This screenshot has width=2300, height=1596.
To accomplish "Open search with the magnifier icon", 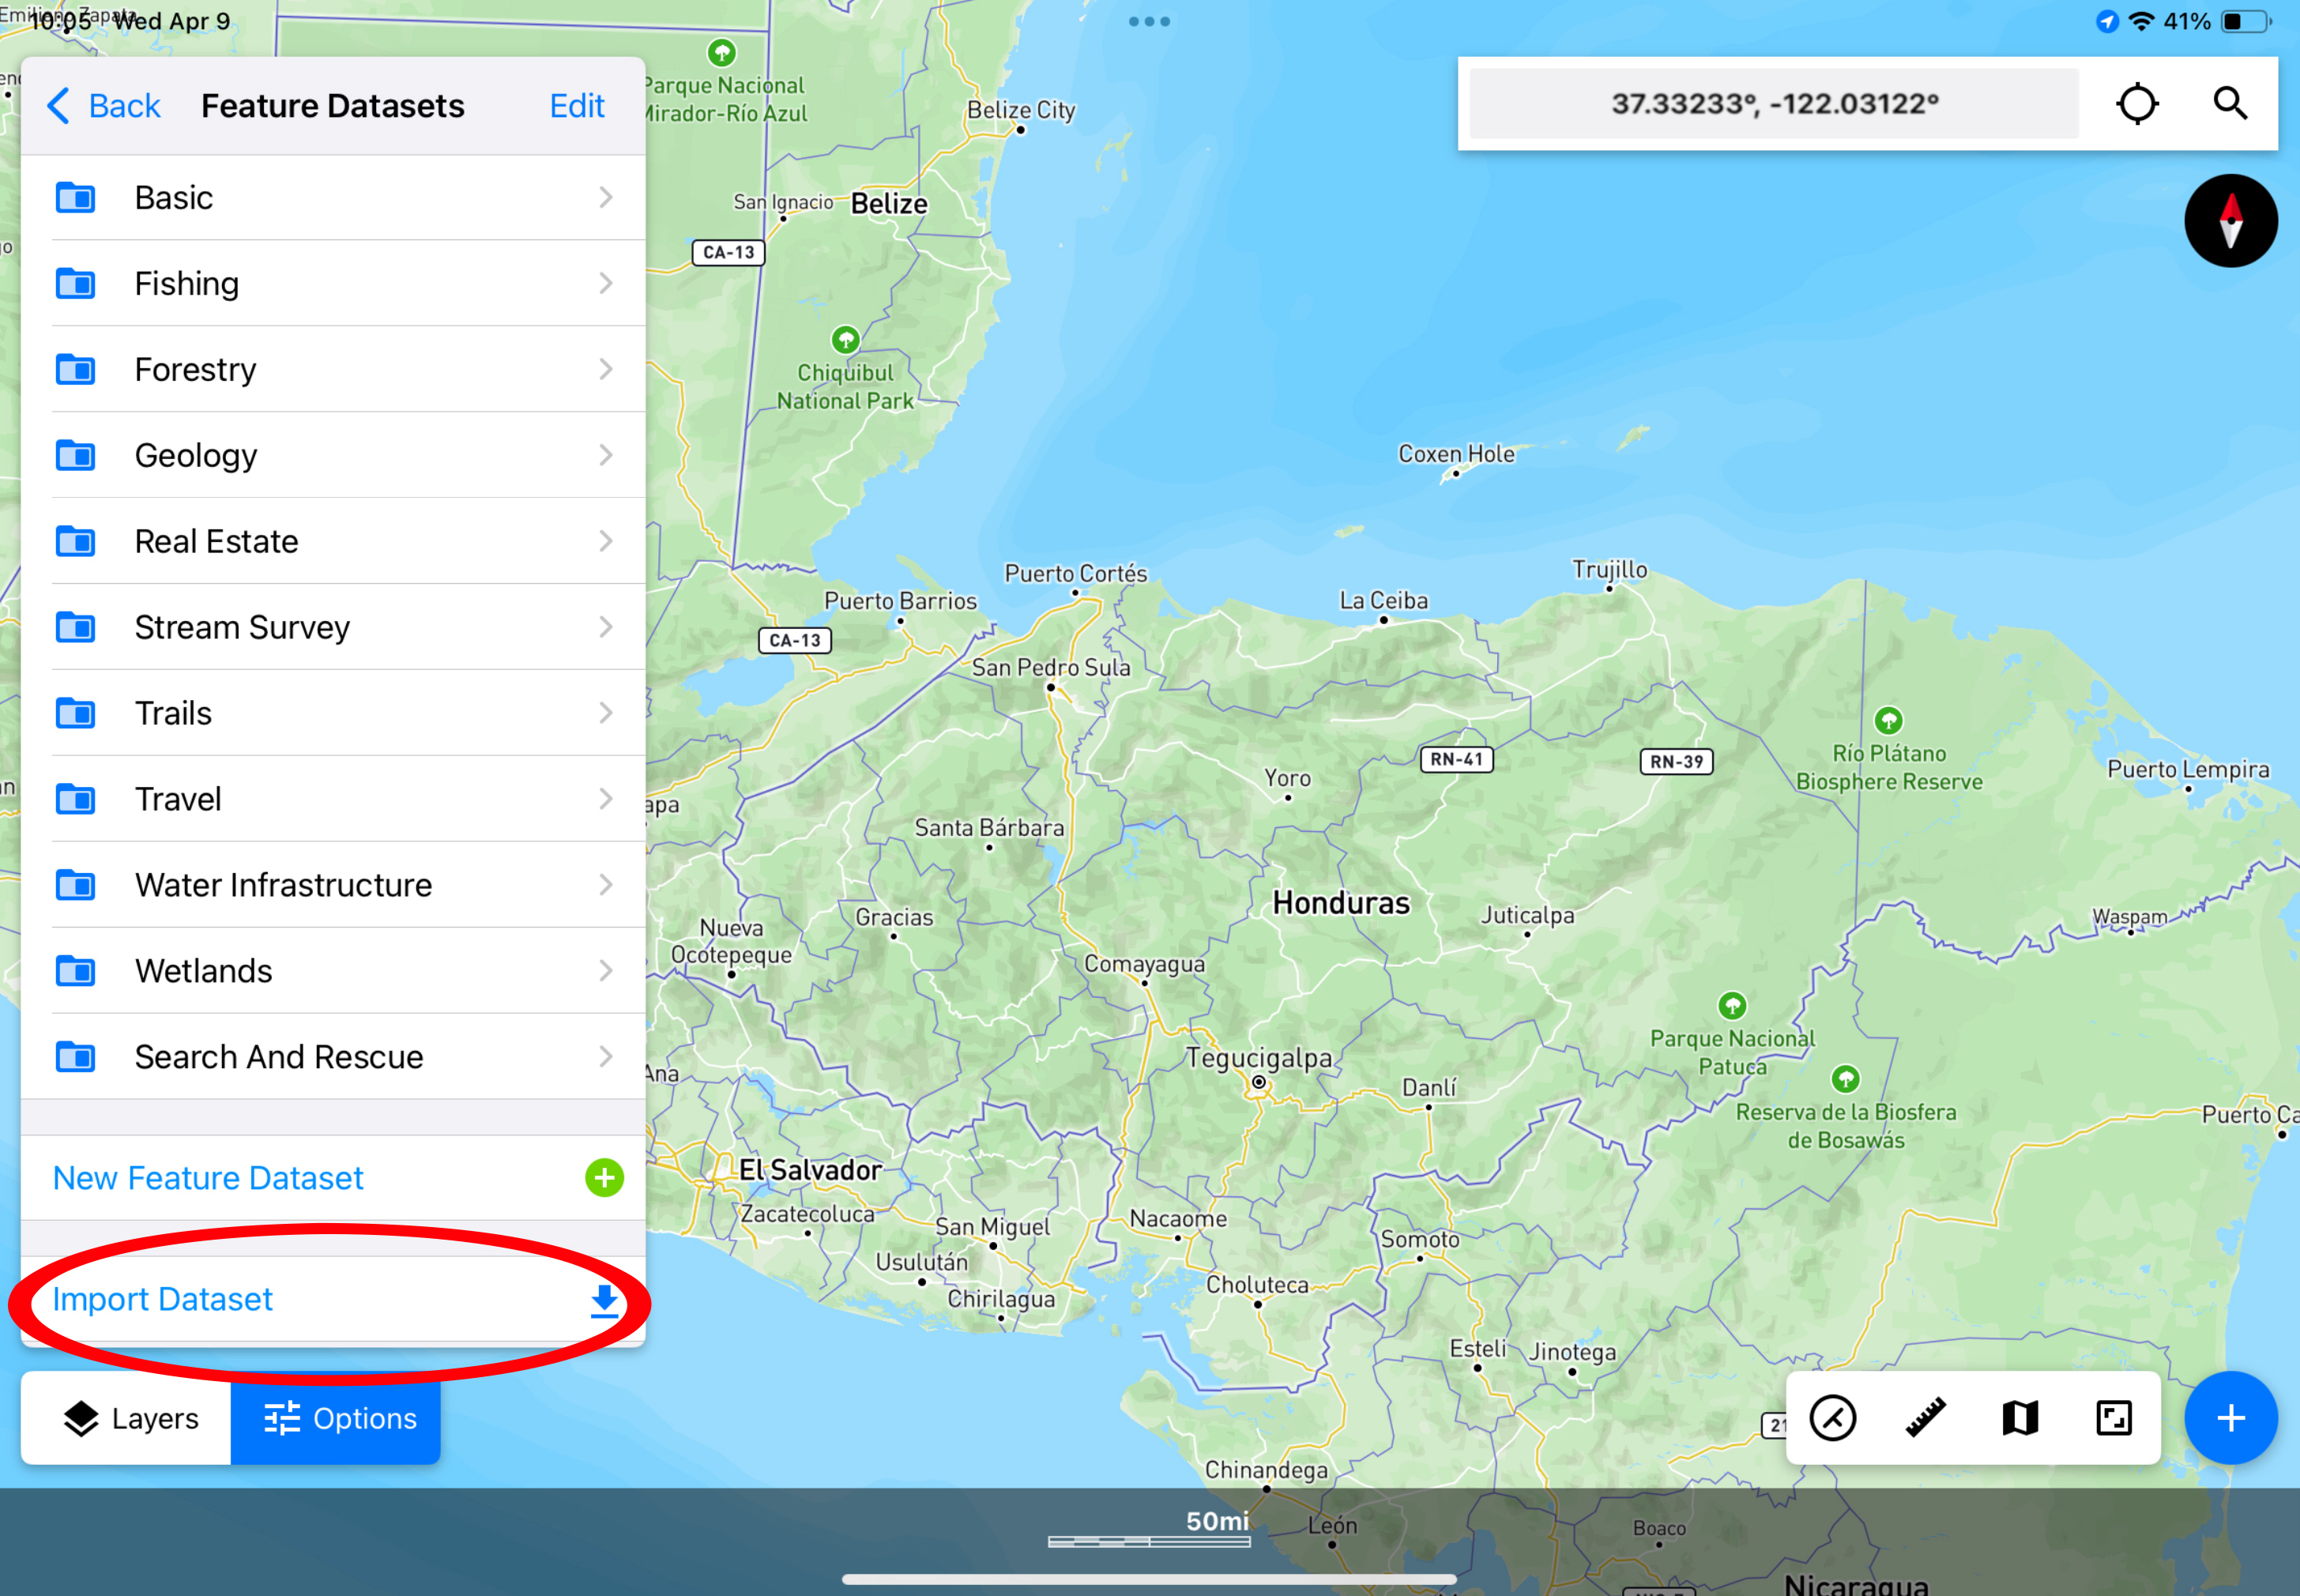I will tap(2230, 104).
